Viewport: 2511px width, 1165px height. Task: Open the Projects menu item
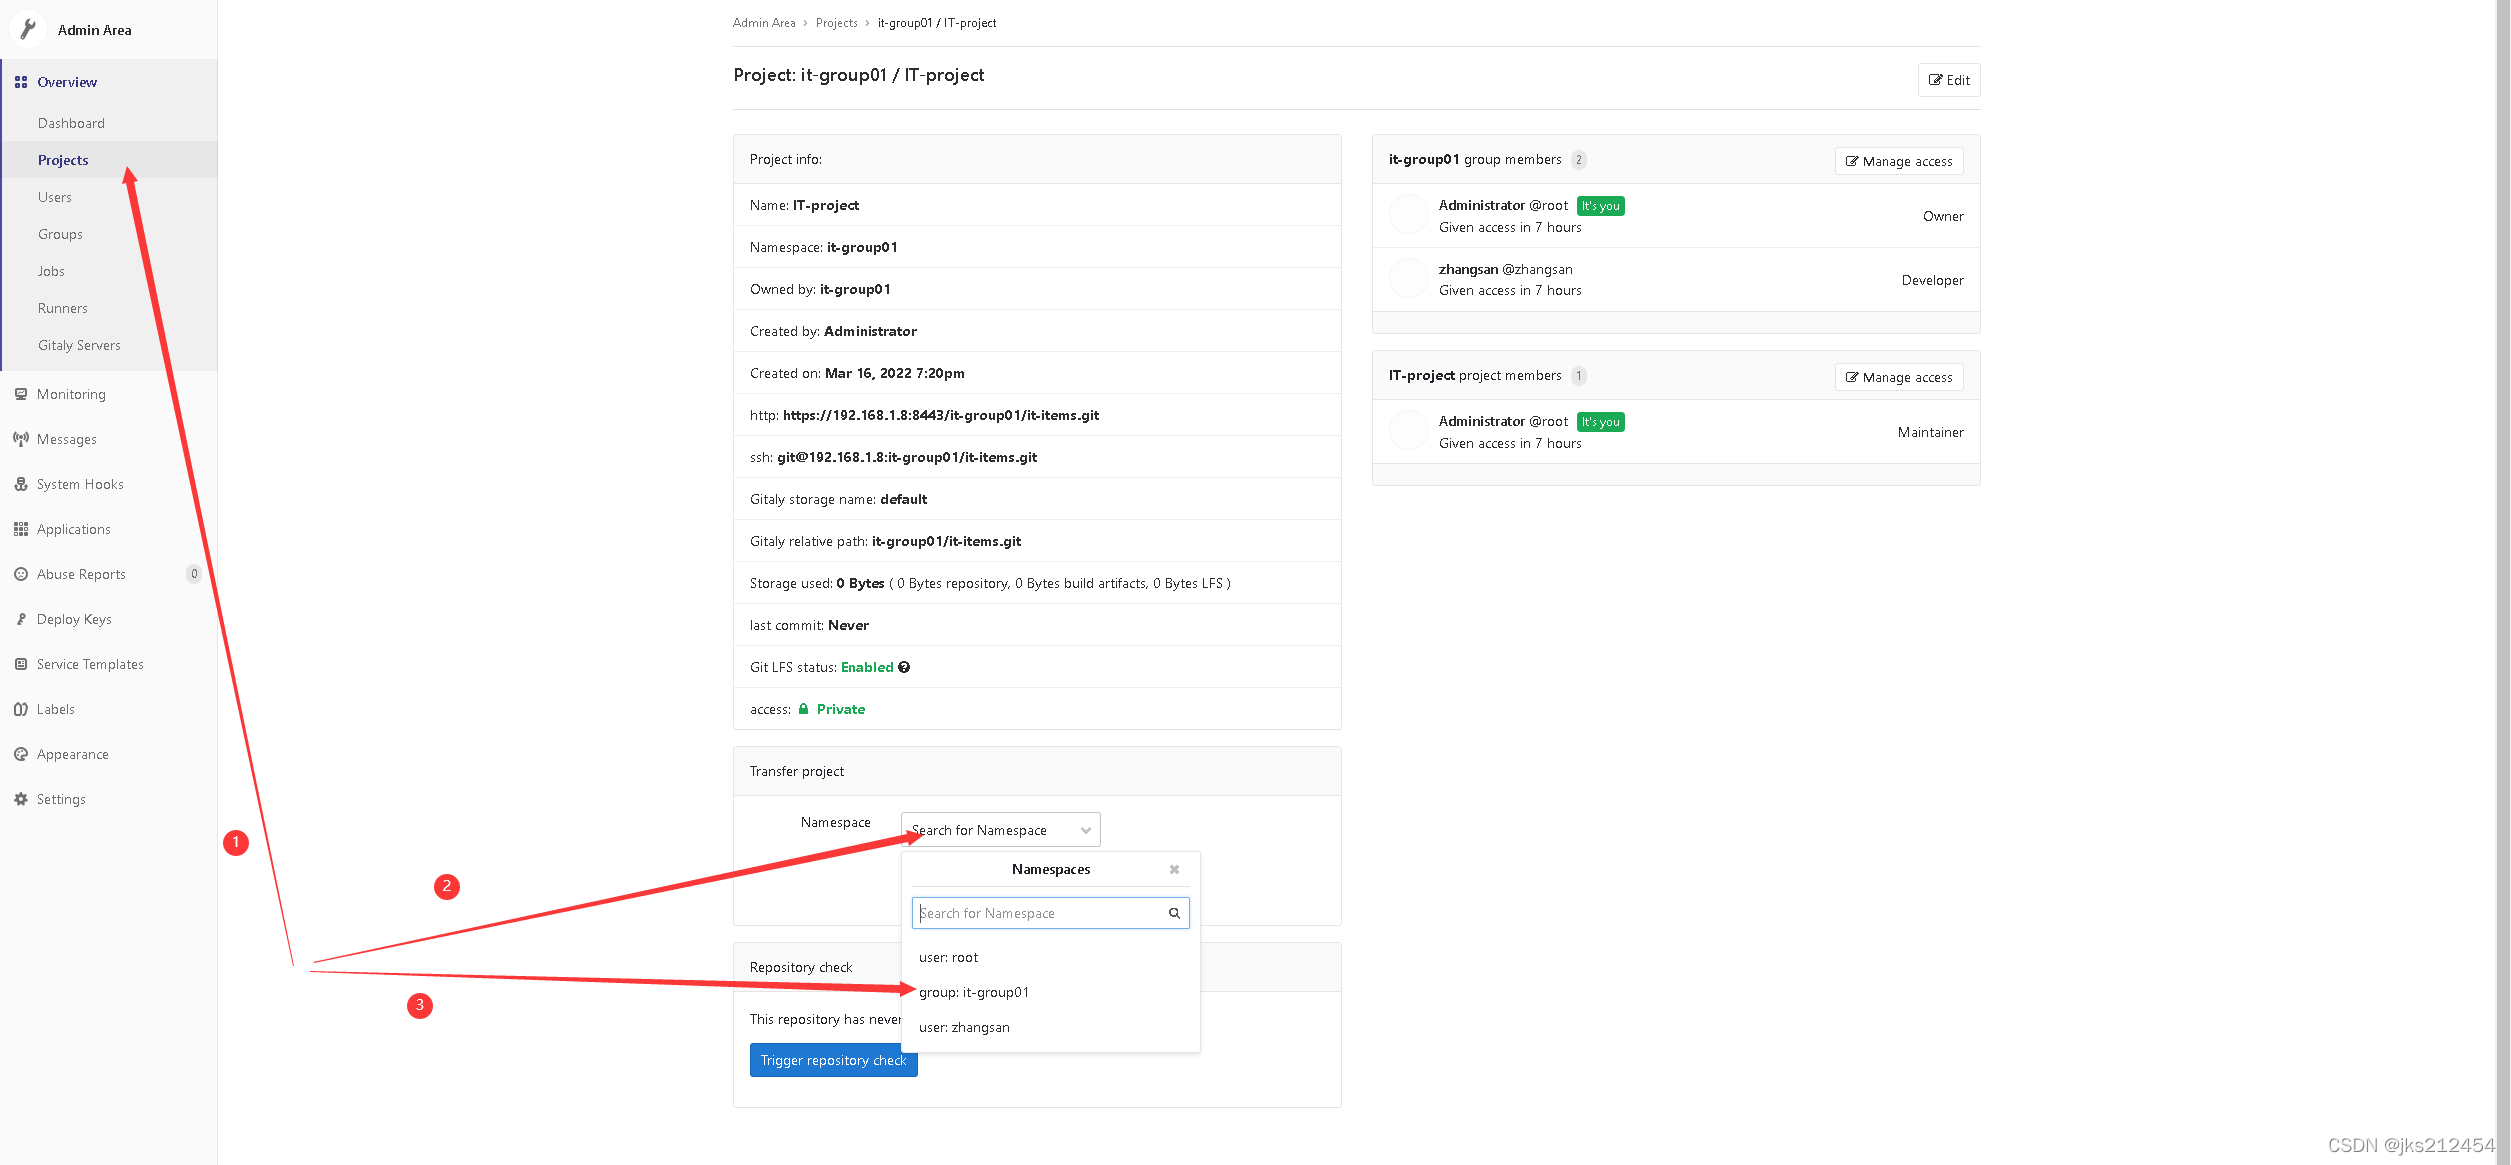62,159
